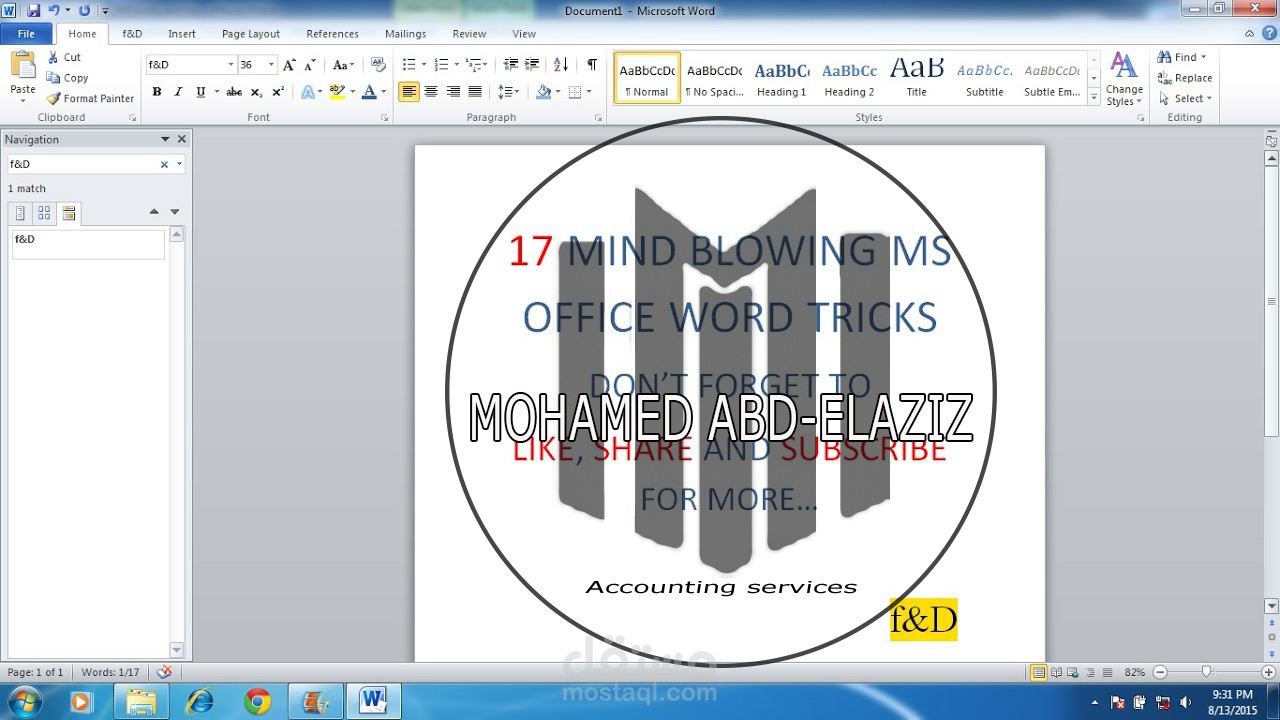
Task: Open the font size dropdown
Action: 271,65
